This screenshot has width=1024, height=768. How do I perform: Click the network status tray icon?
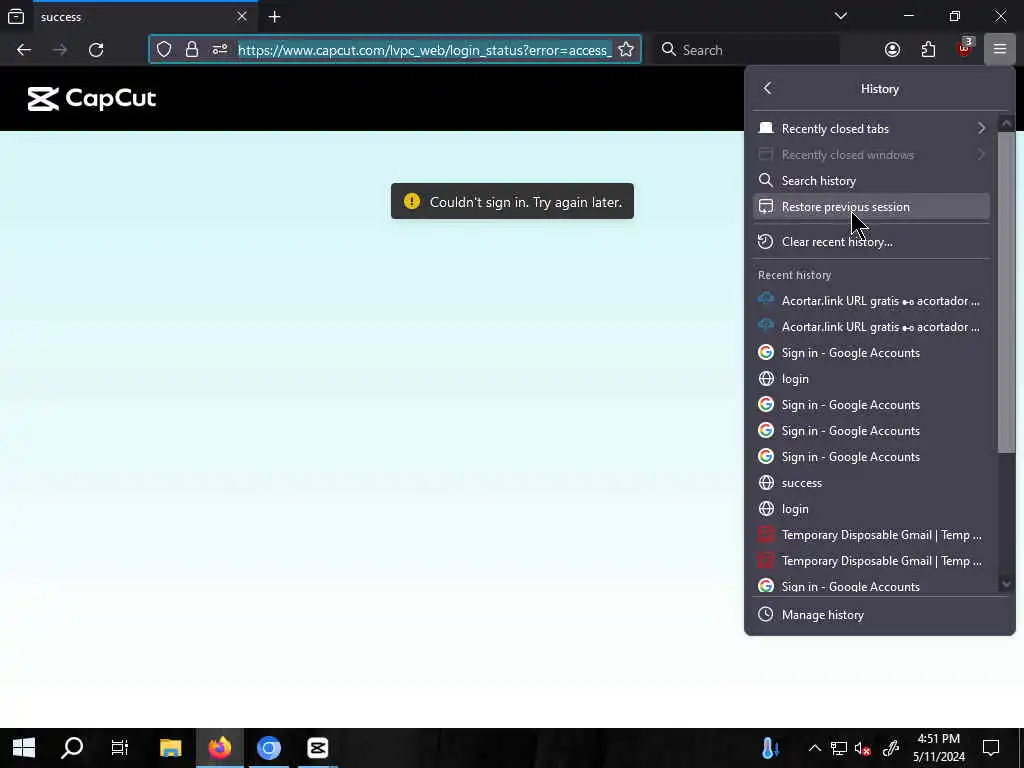[x=839, y=748]
